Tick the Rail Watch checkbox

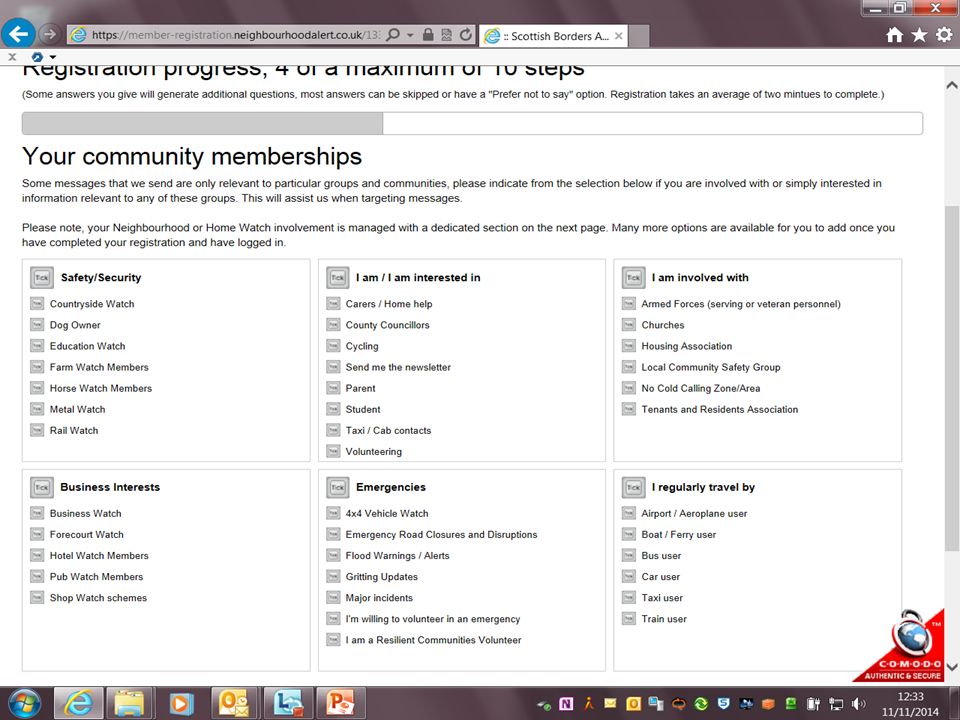[x=37, y=430]
